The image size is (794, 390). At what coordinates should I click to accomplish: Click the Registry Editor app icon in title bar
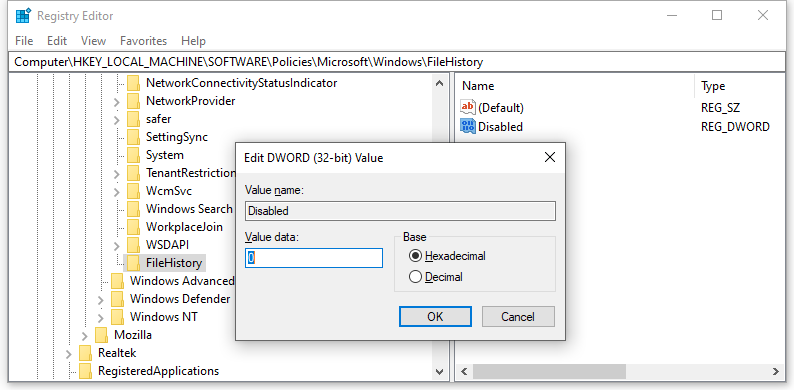pyautogui.click(x=23, y=16)
